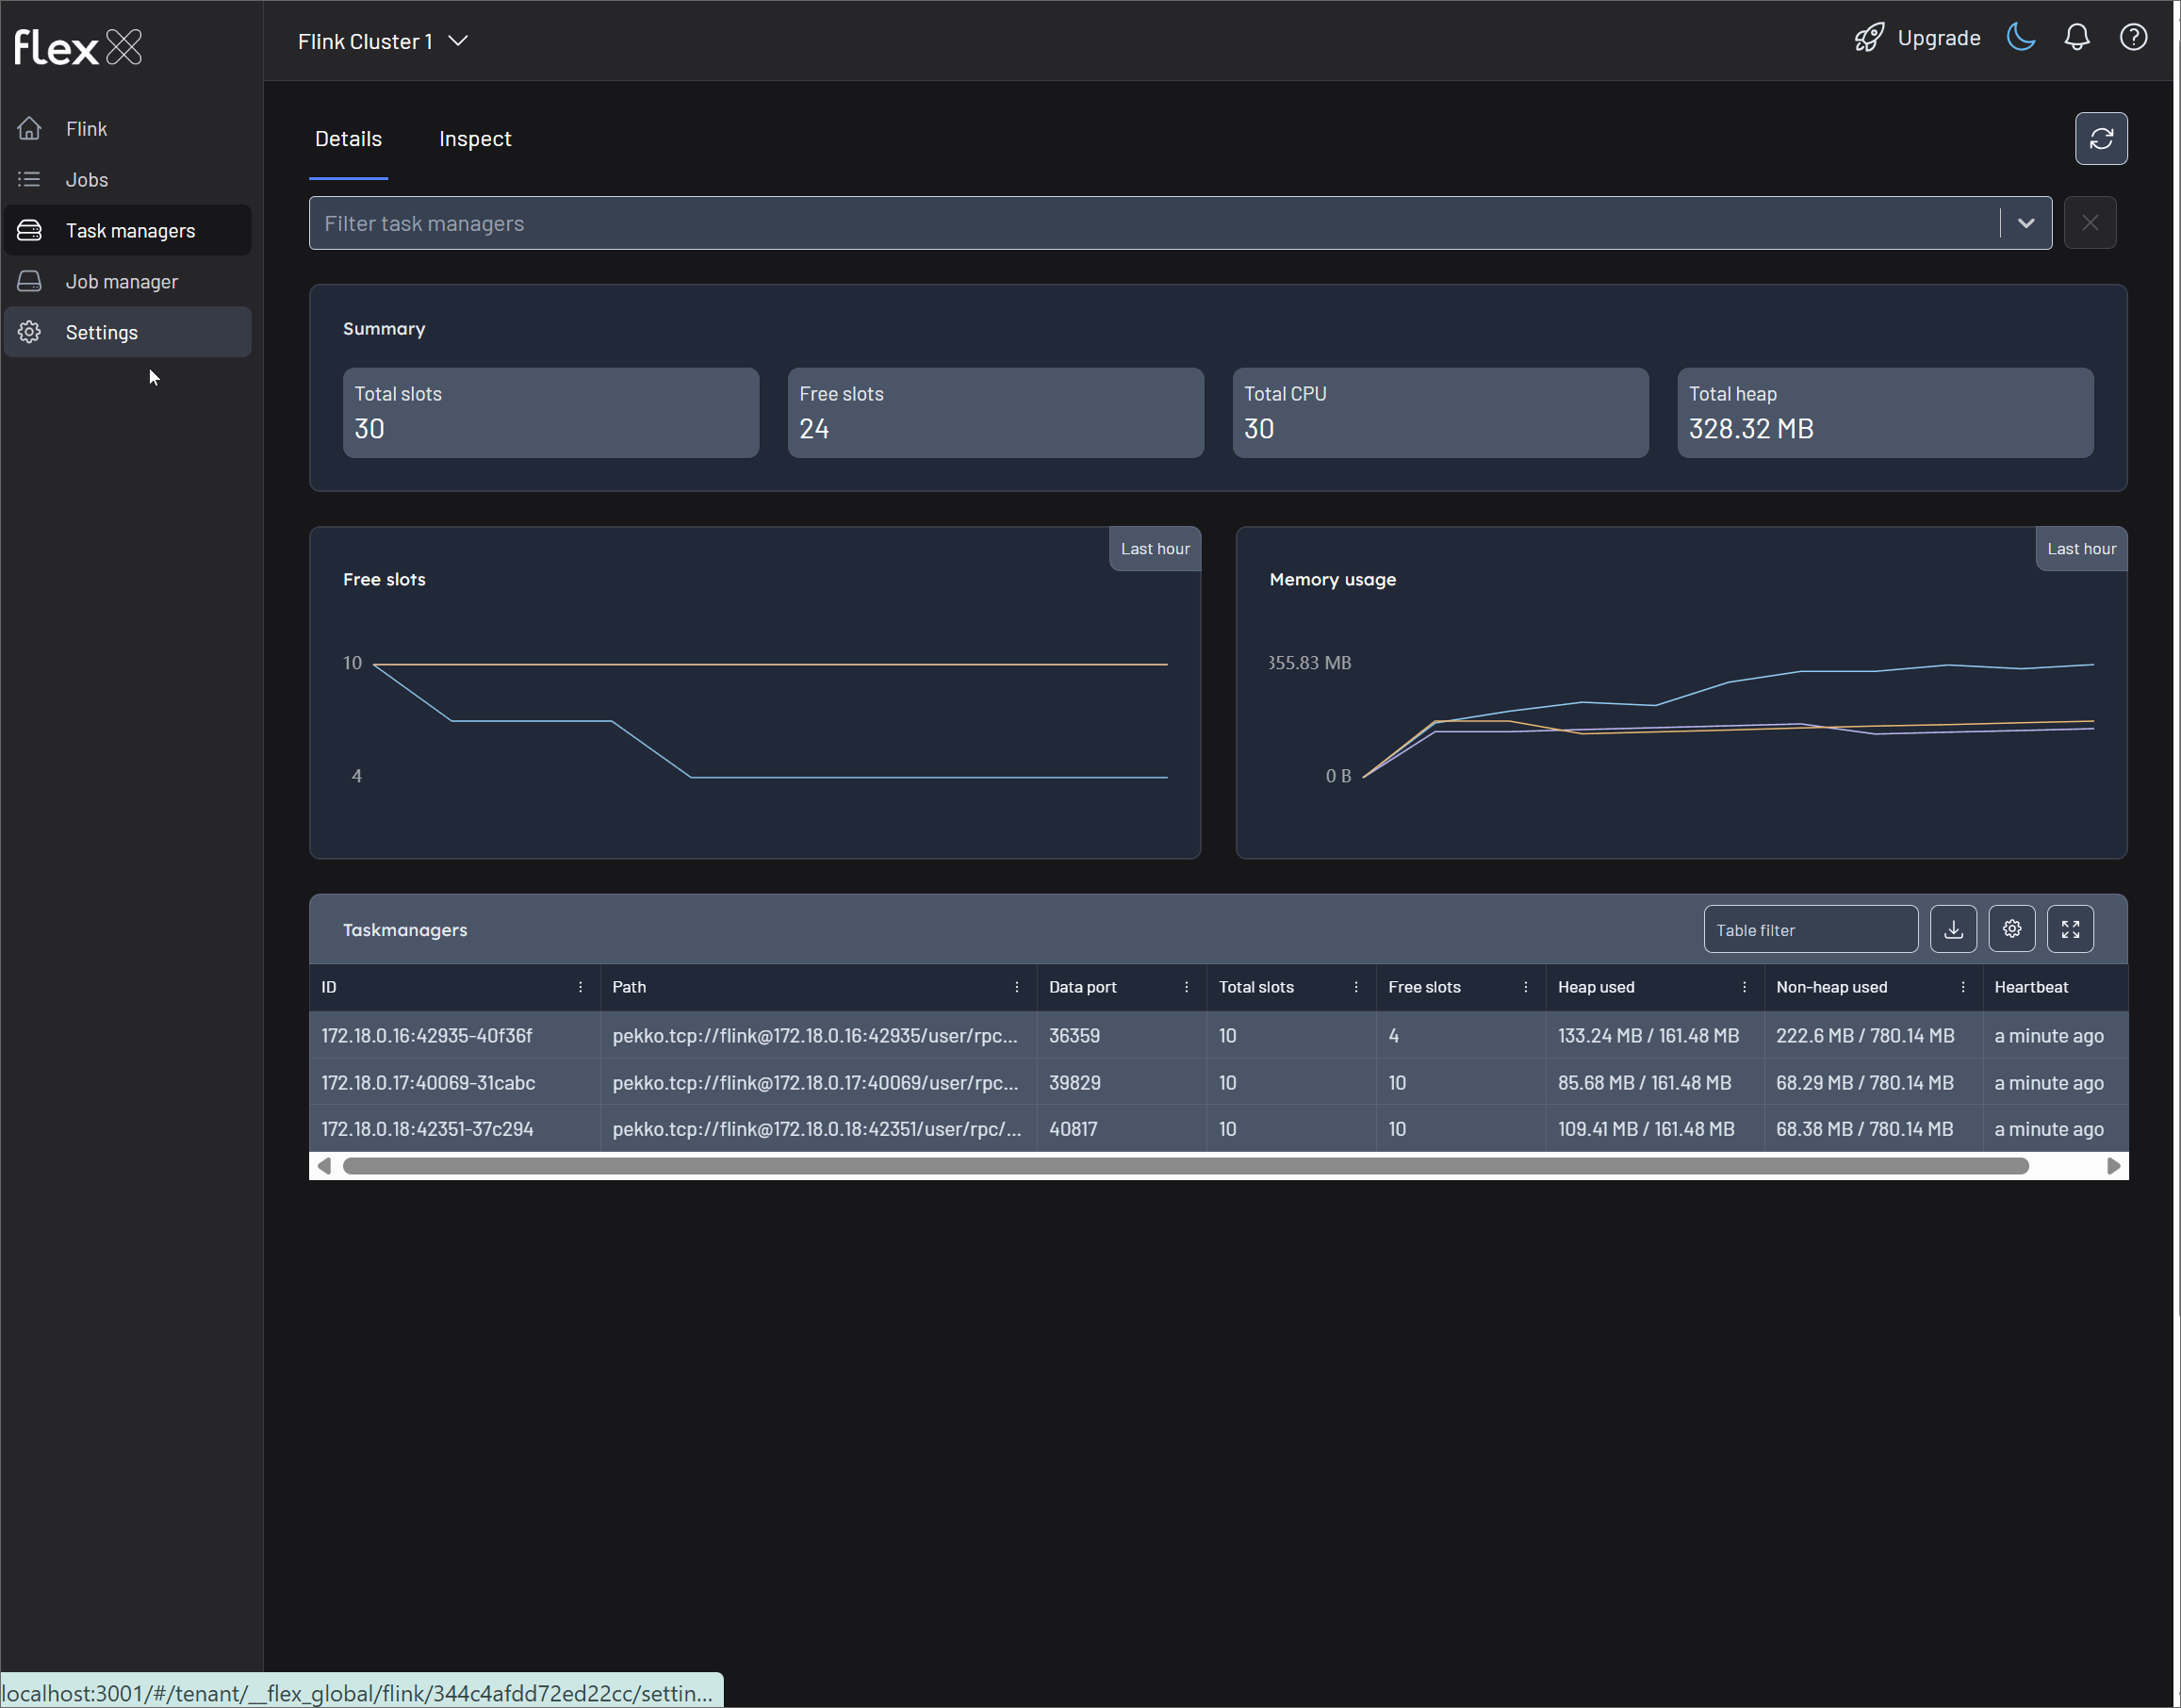Select row 172.18.0.16:42935-40f36f
2181x1708 pixels.
click(x=1218, y=1036)
